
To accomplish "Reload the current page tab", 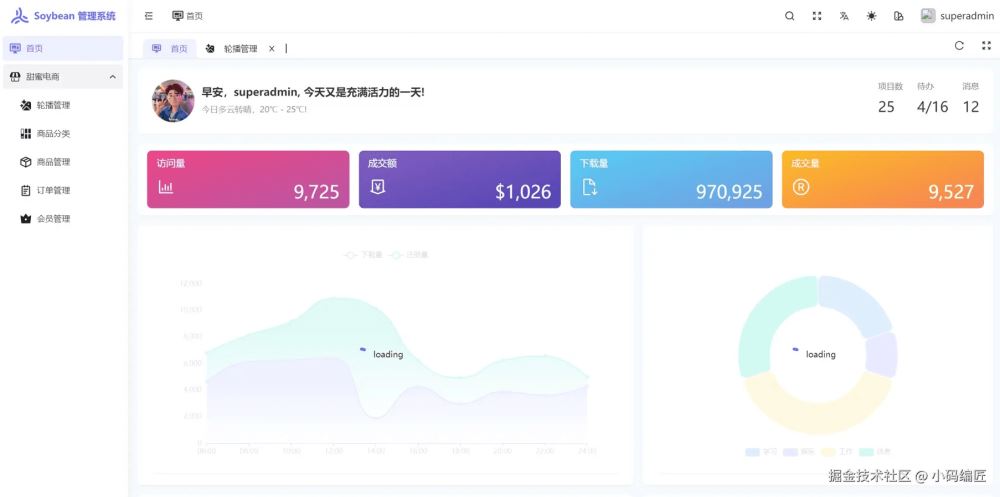I will click(x=959, y=46).
